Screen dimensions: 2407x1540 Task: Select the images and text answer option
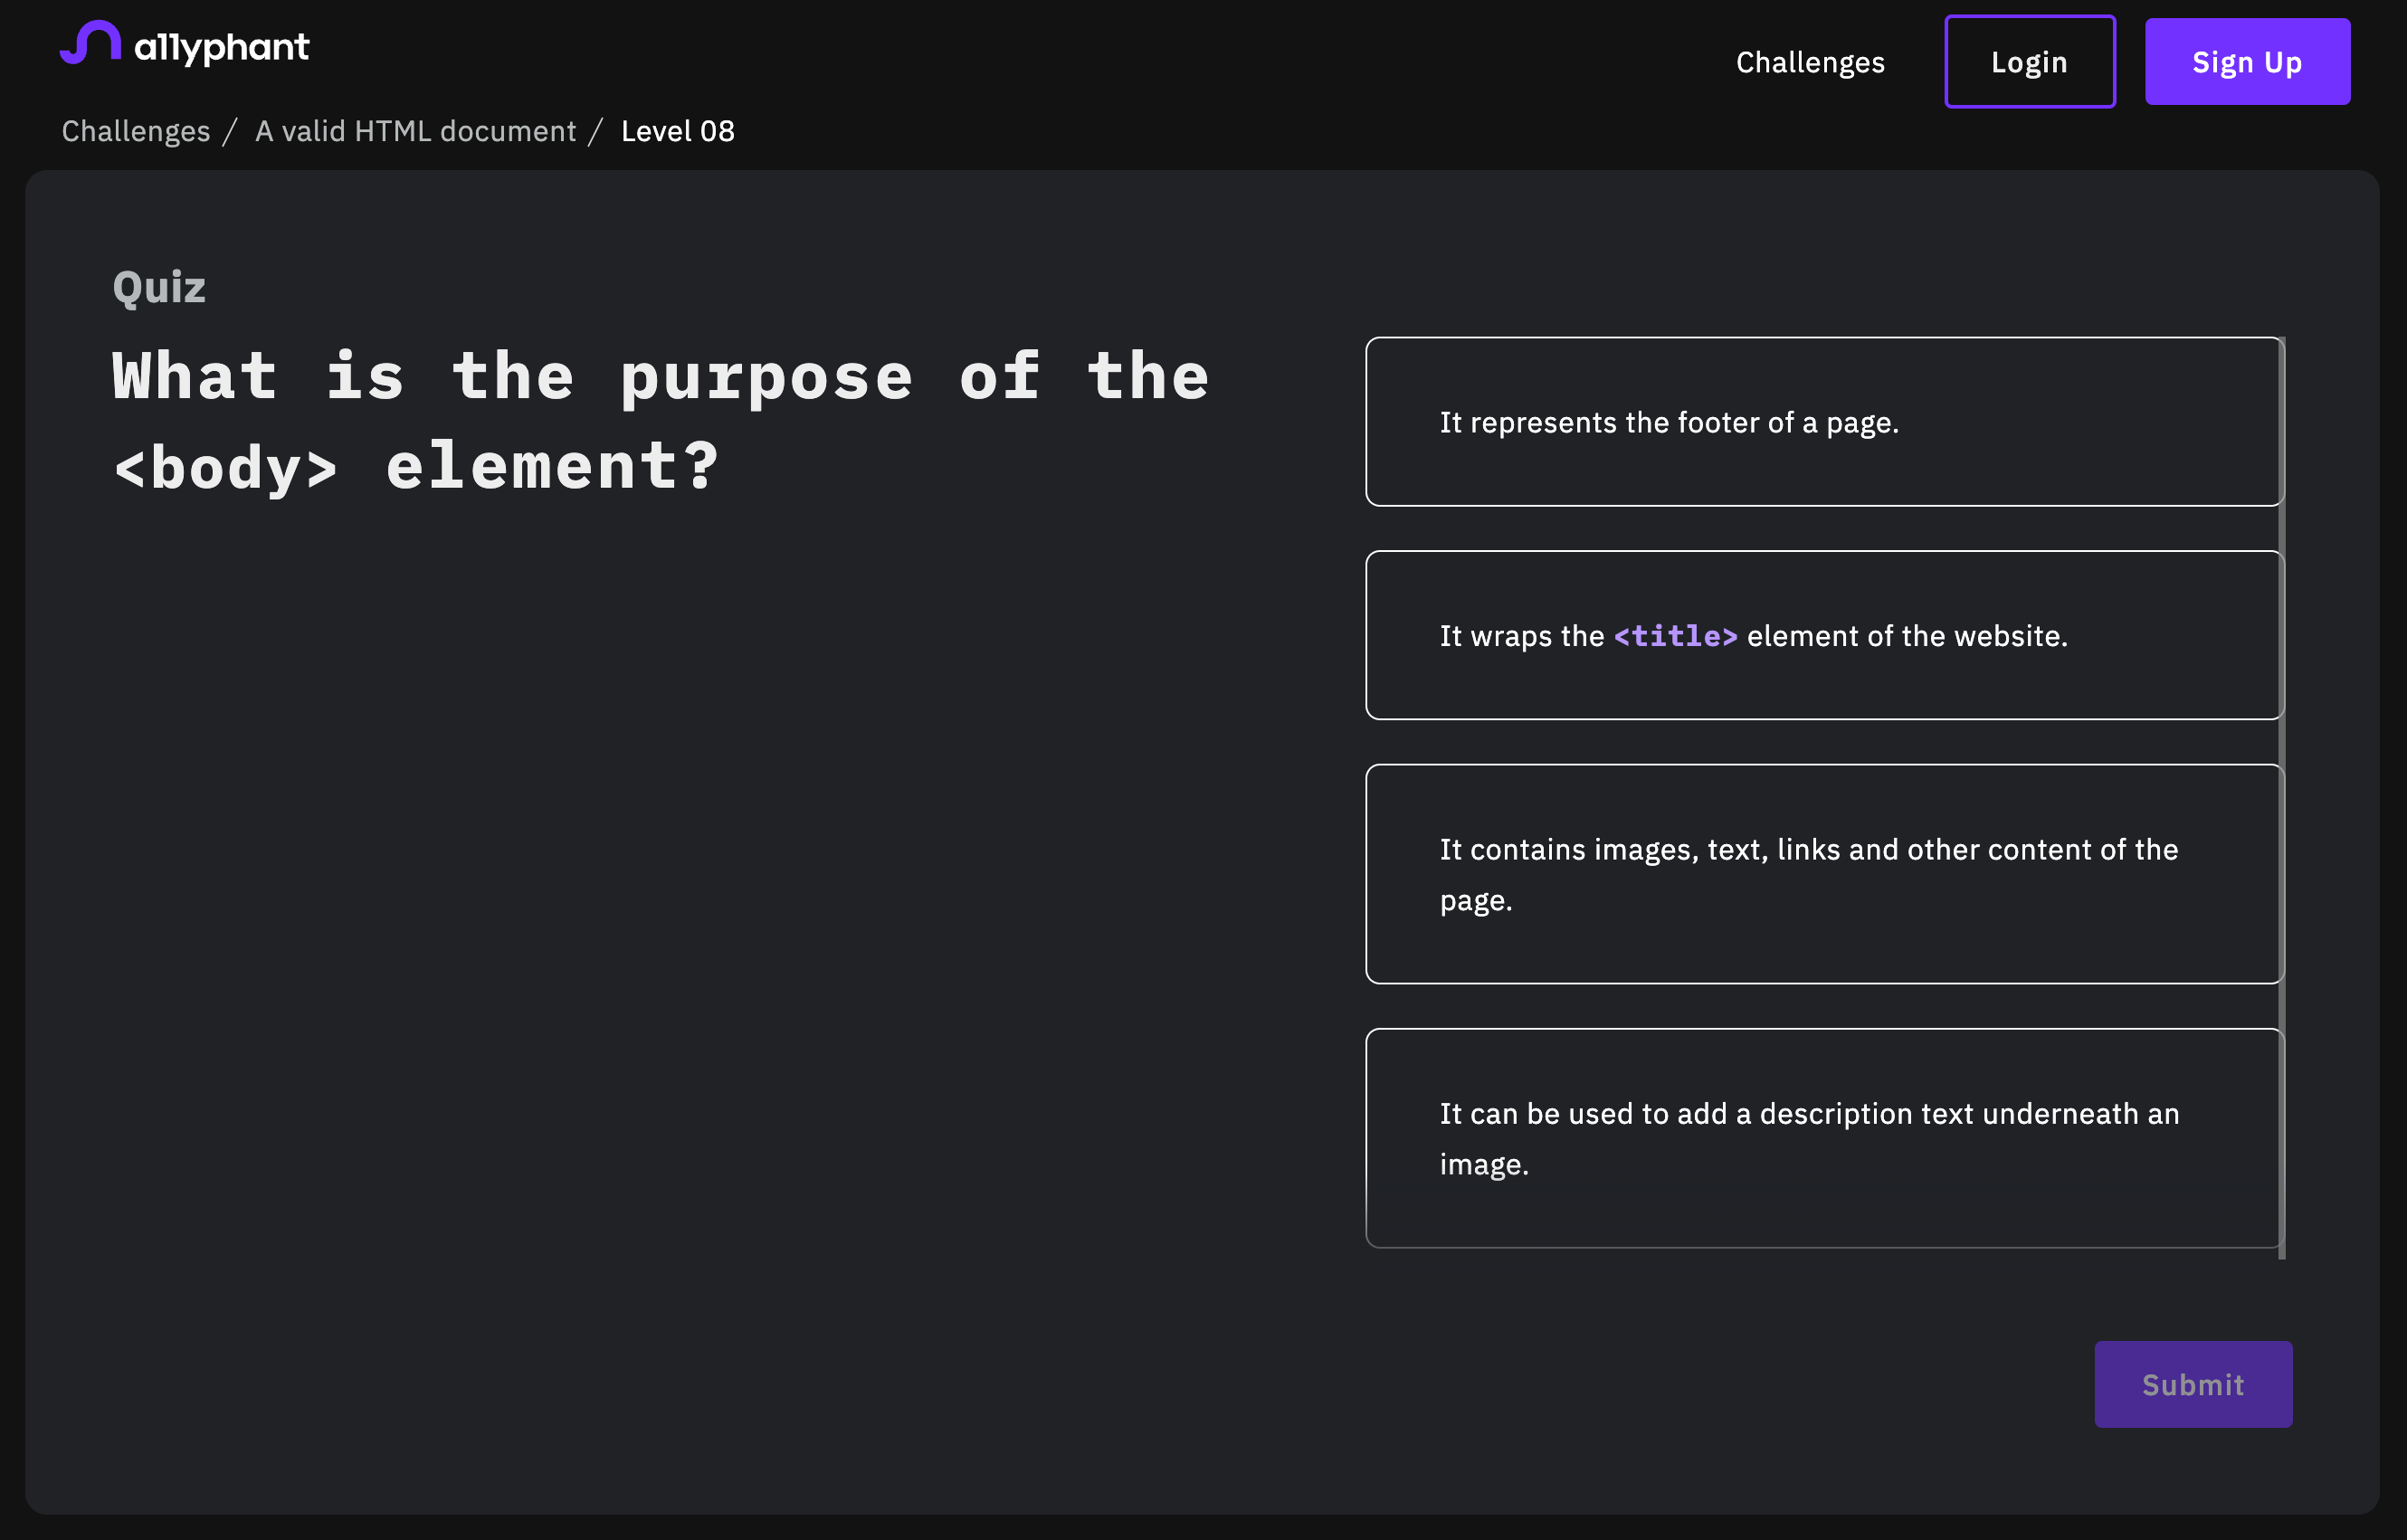click(1824, 873)
